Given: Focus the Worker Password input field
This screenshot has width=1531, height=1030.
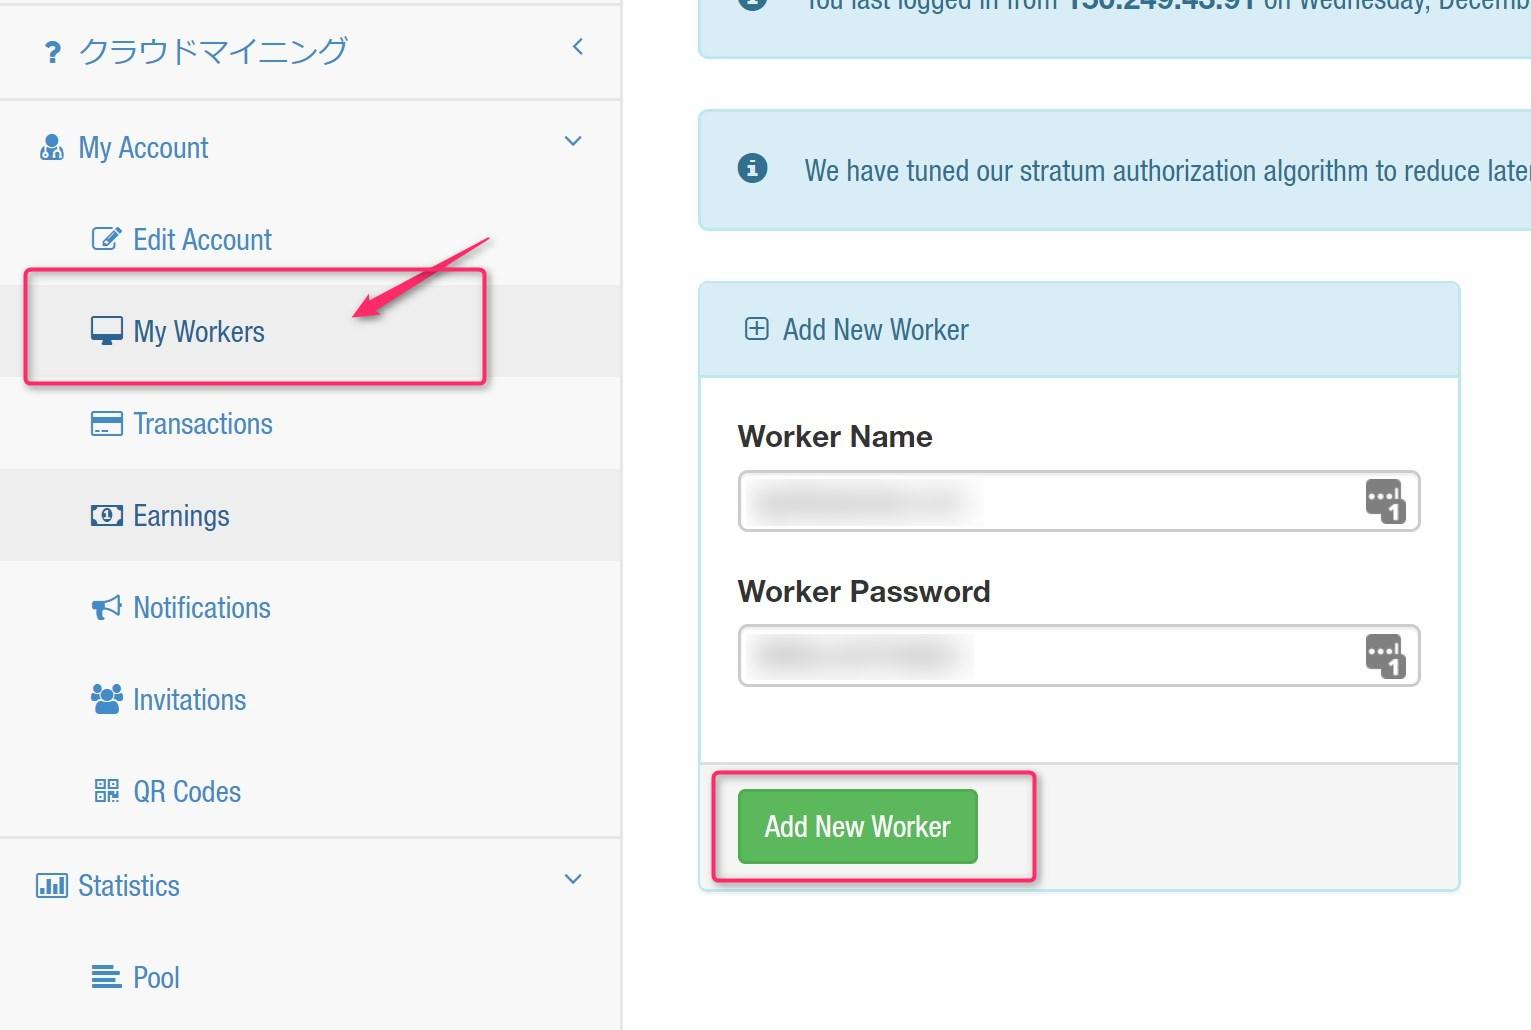Looking at the screenshot, I should (x=1050, y=656).
